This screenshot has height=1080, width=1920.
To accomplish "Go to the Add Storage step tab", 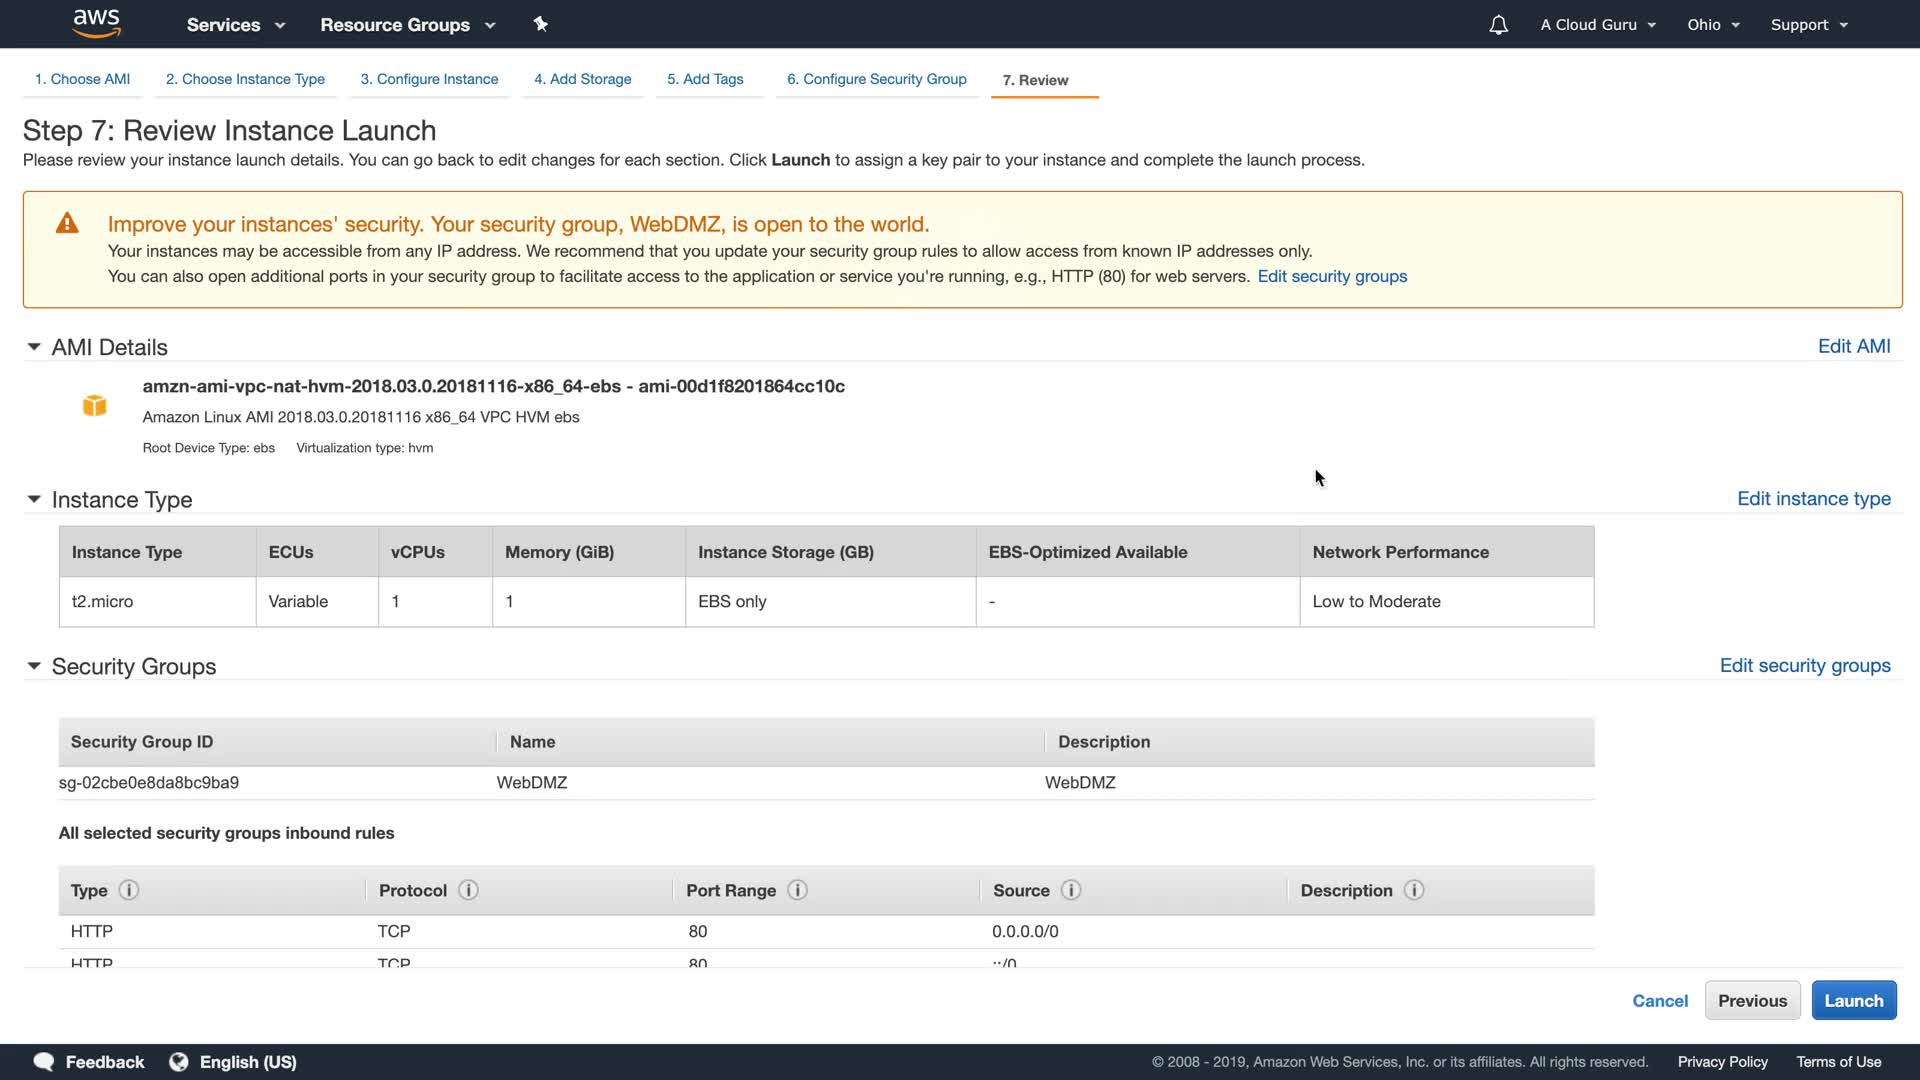I will pyautogui.click(x=582, y=79).
